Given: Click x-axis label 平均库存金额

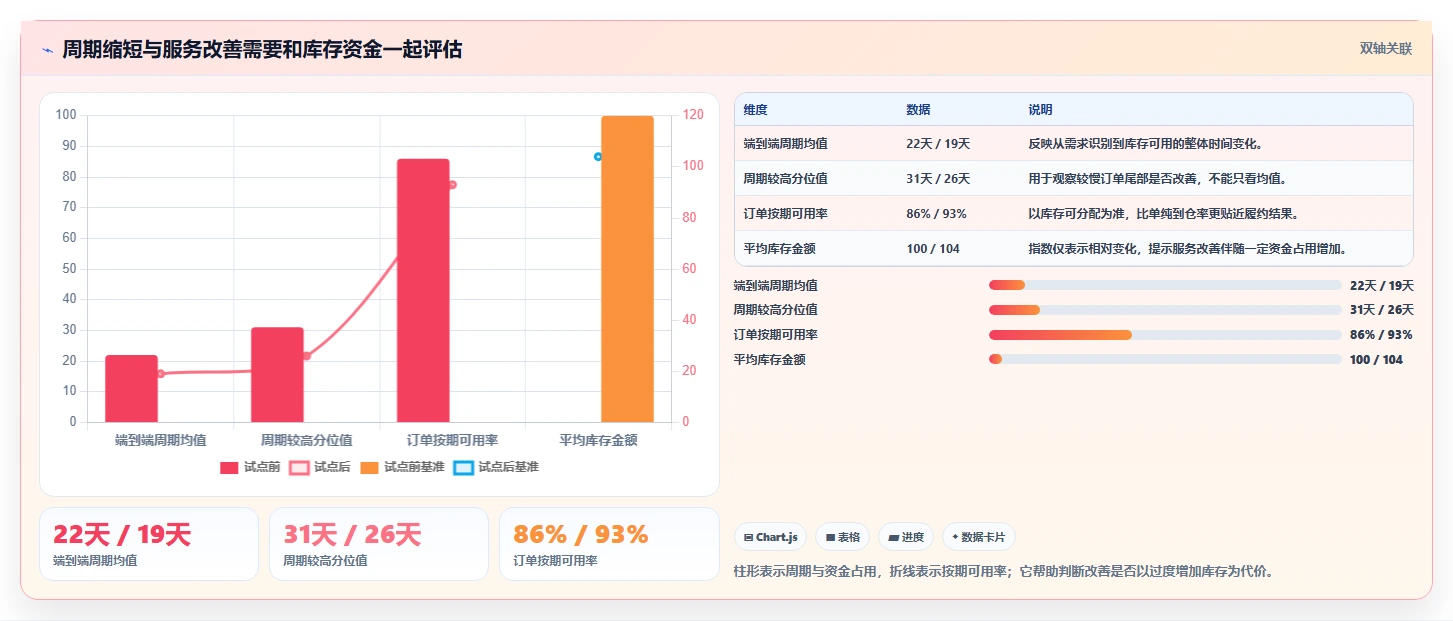Looking at the screenshot, I should (598, 440).
